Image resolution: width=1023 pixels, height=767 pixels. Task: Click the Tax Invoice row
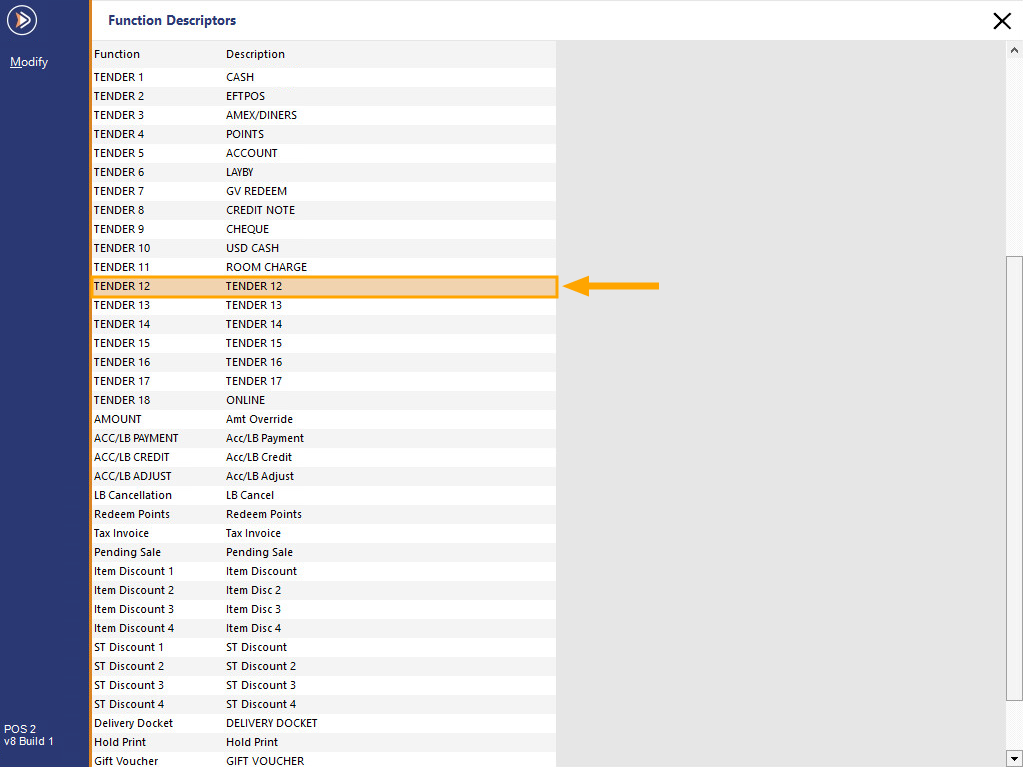[323, 533]
